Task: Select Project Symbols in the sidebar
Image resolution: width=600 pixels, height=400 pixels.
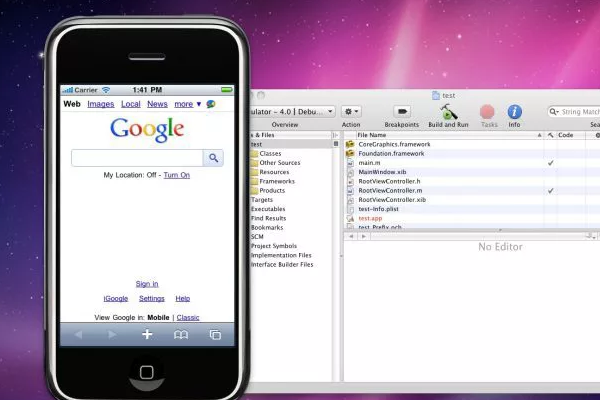Action: click(x=274, y=246)
